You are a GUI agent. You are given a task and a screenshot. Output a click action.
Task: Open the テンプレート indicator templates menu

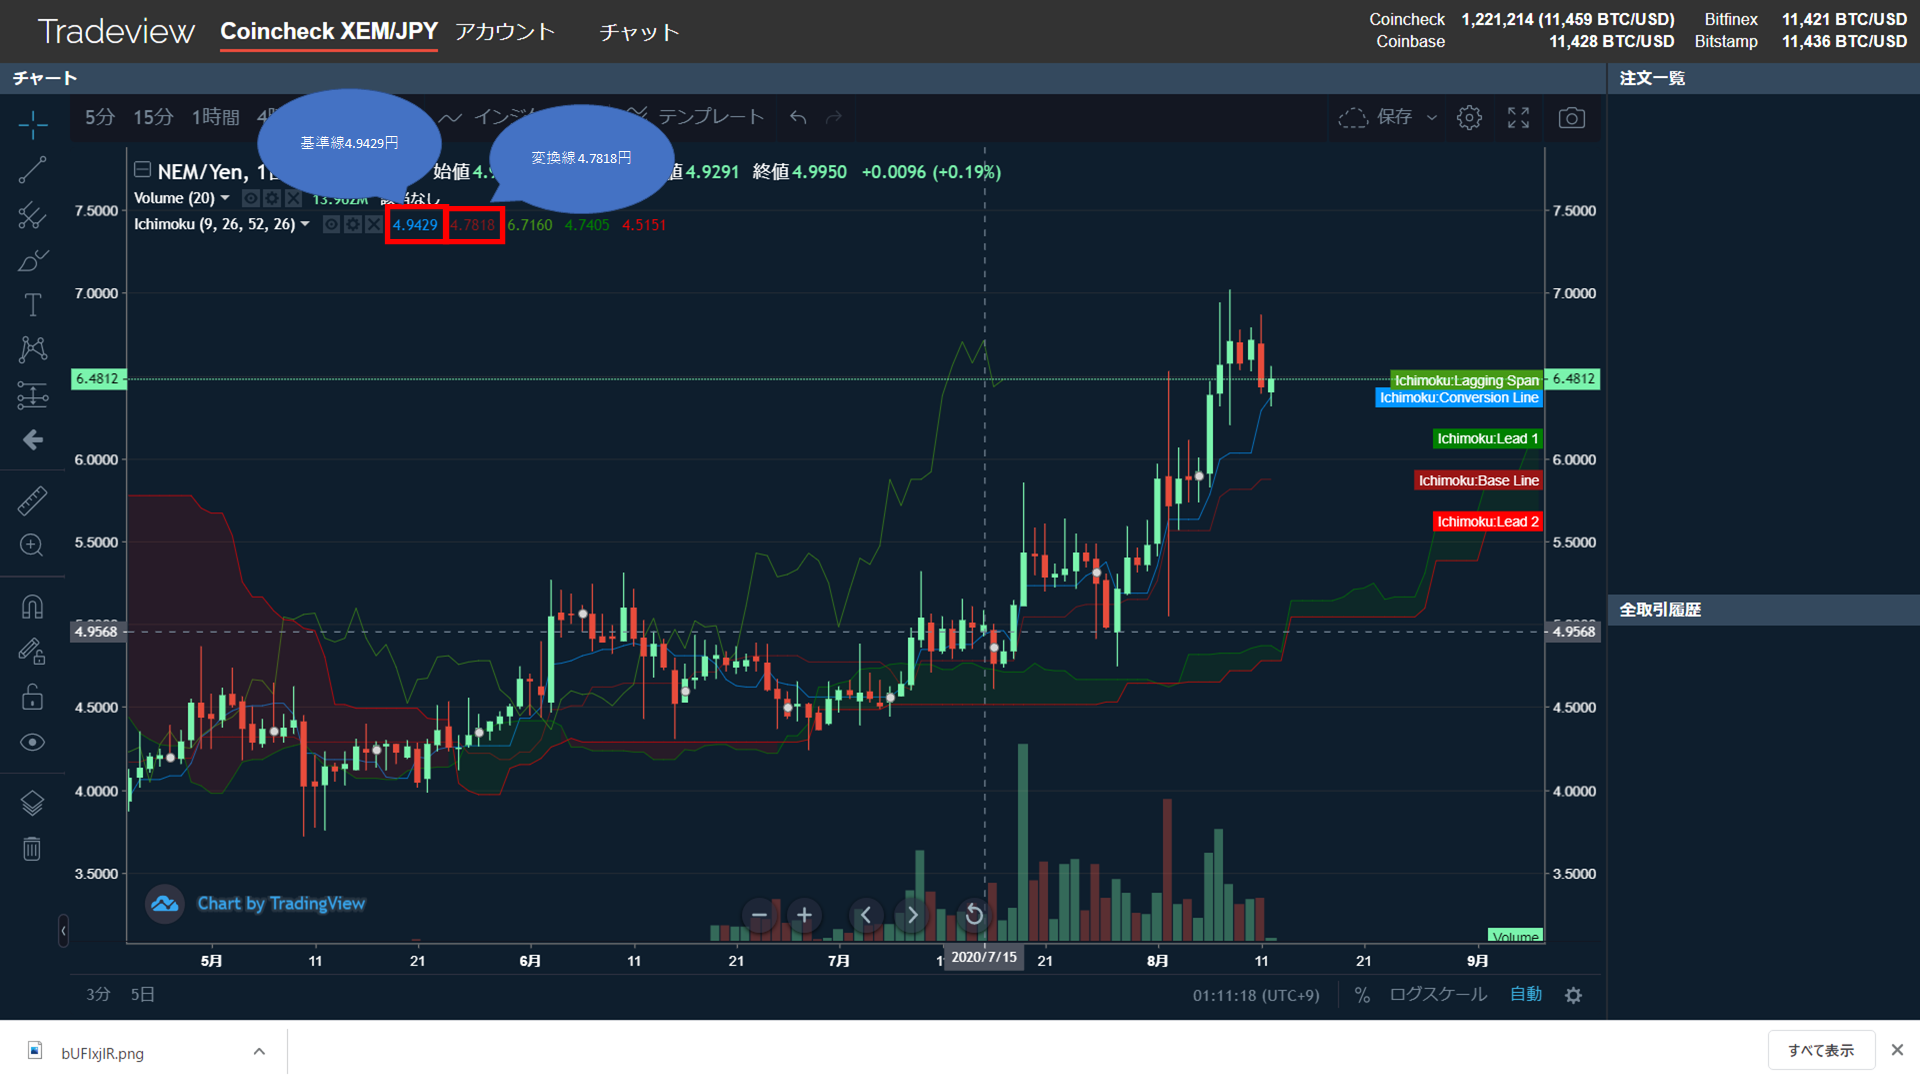(711, 117)
